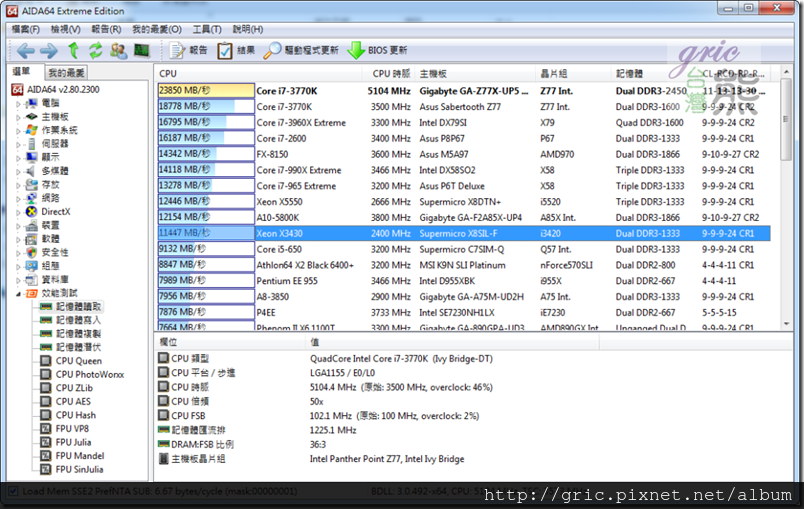The height and width of the screenshot is (509, 804).
Task: Select the Core i7-3960X Extreme result row
Action: [301, 123]
